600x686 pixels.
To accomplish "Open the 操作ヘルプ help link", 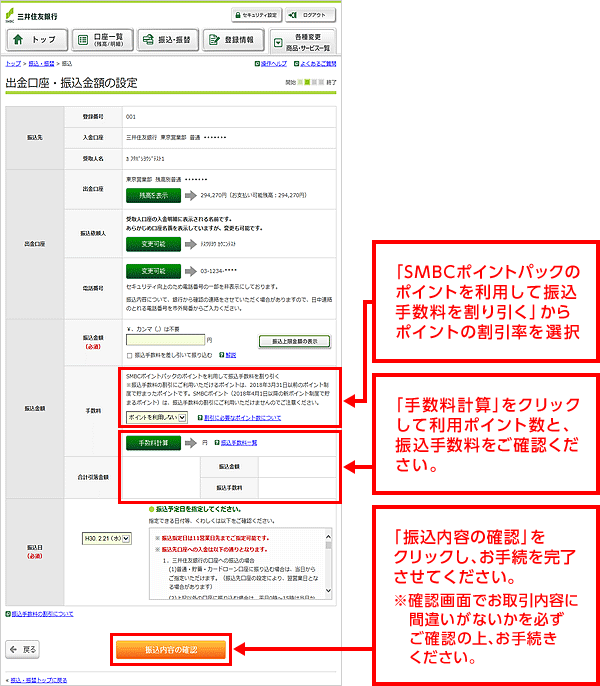I will coord(271,64).
